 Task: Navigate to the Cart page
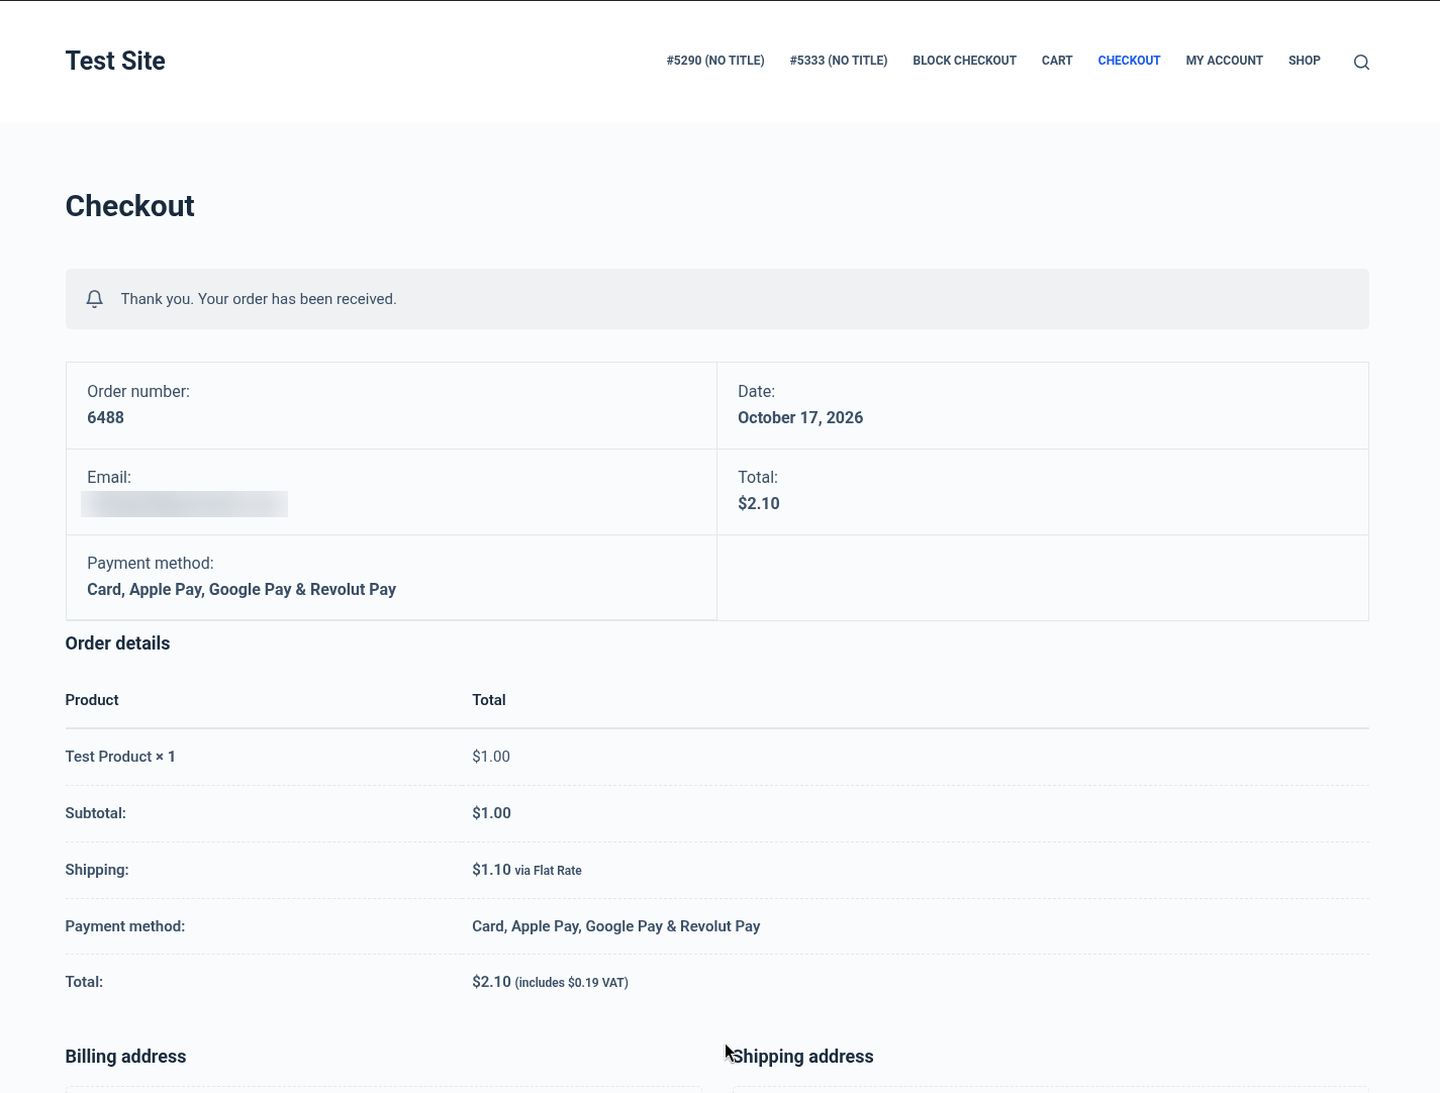click(x=1057, y=61)
